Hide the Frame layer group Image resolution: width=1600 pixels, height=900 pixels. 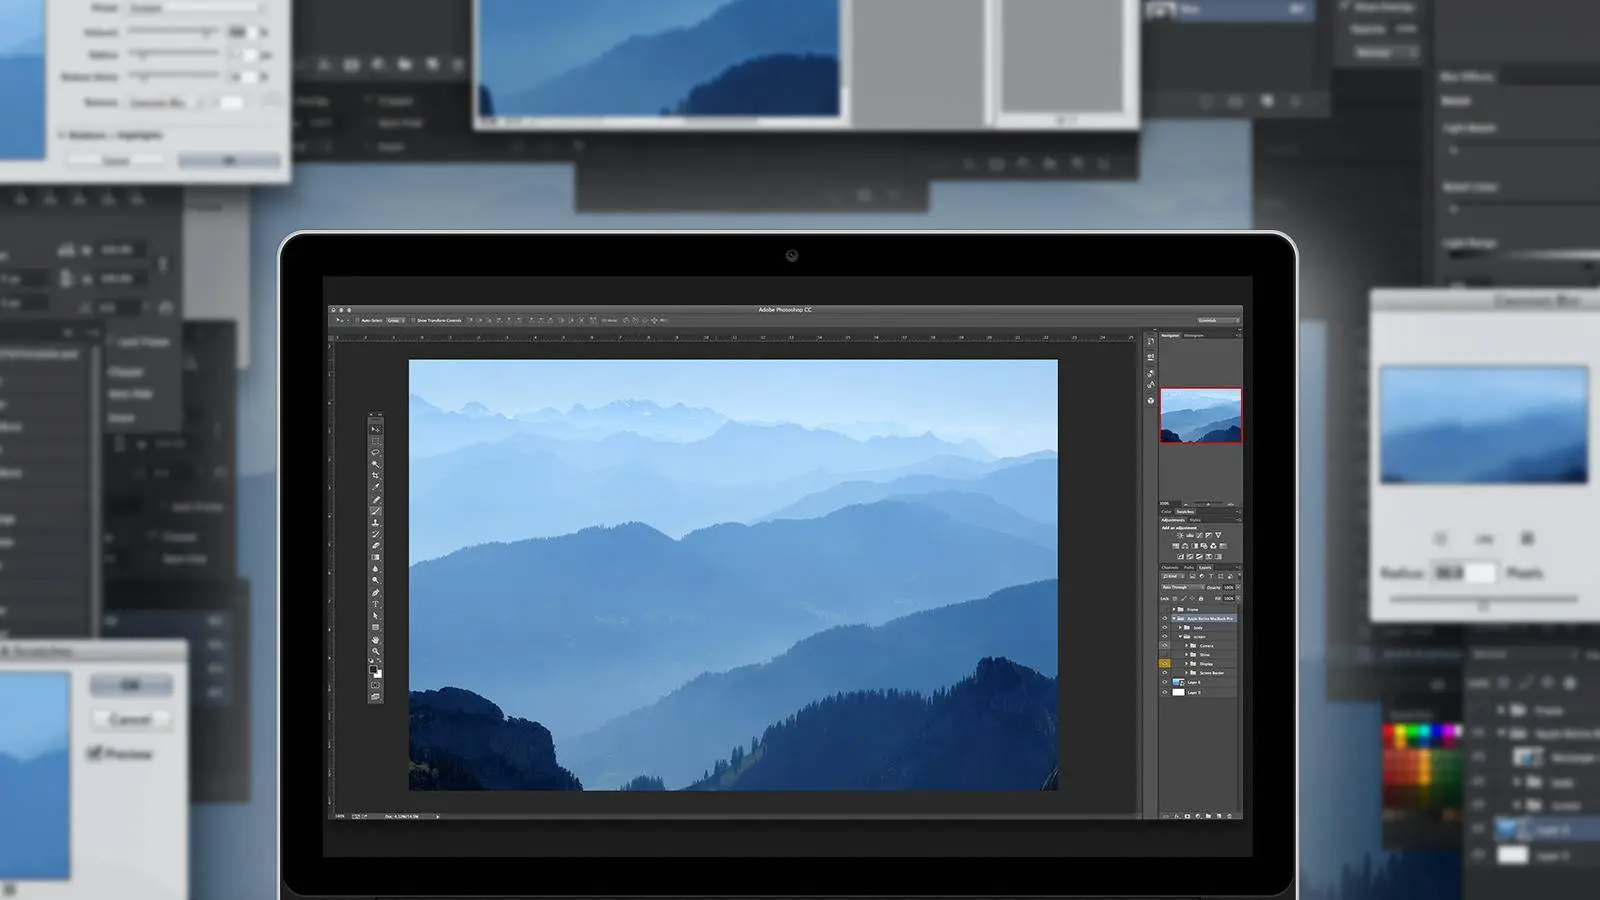(x=1164, y=609)
